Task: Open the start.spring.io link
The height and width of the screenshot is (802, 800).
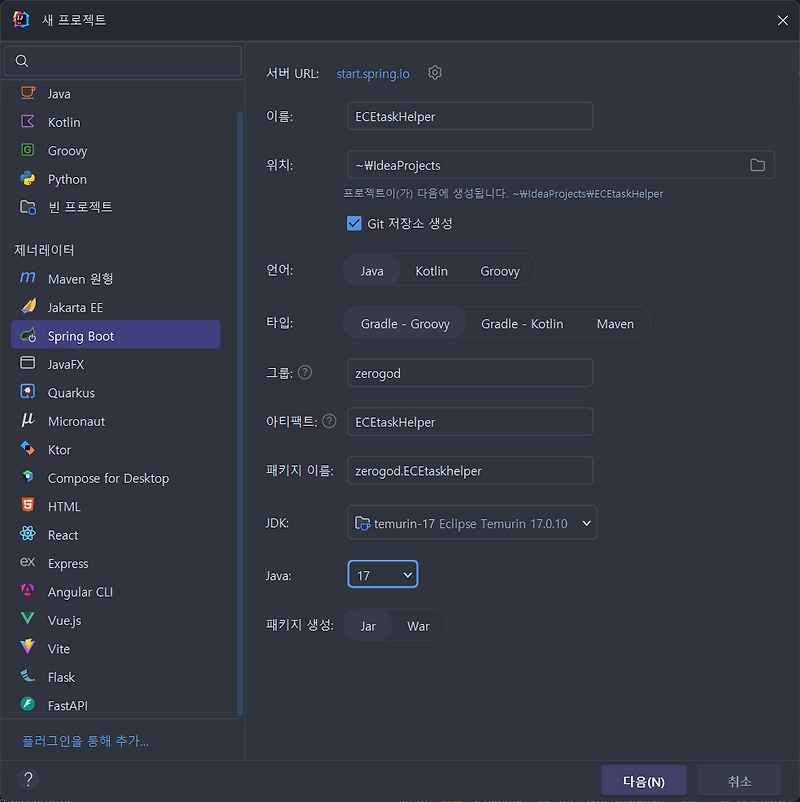Action: (372, 72)
